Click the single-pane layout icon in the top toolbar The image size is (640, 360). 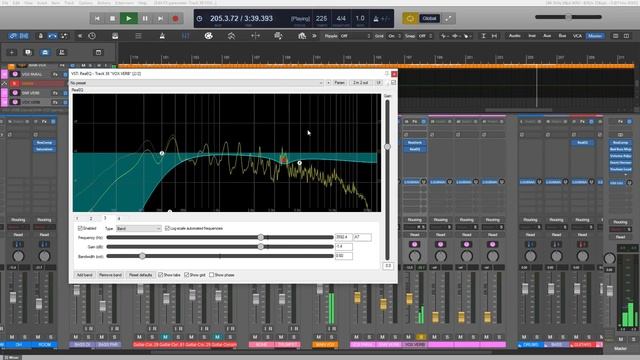pos(616,36)
